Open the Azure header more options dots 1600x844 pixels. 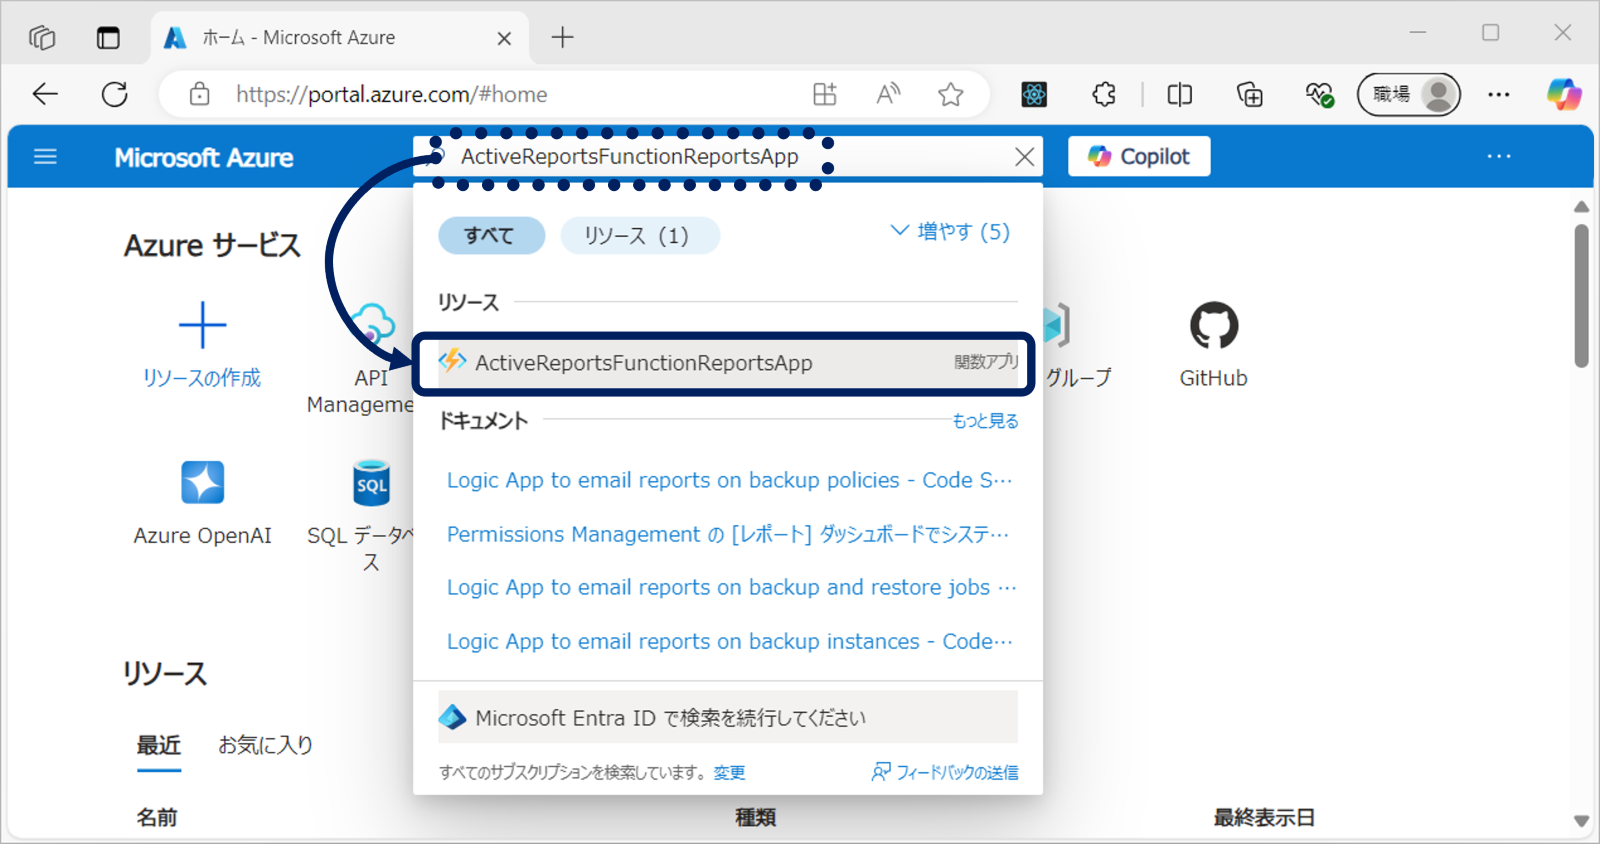click(1499, 156)
